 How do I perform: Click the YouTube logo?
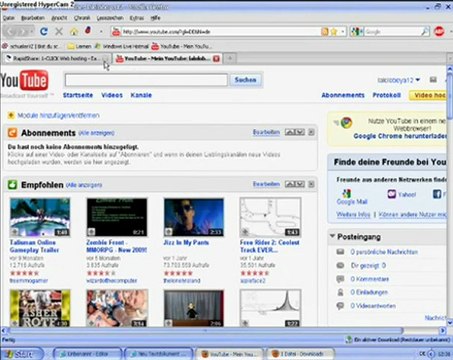coord(24,80)
